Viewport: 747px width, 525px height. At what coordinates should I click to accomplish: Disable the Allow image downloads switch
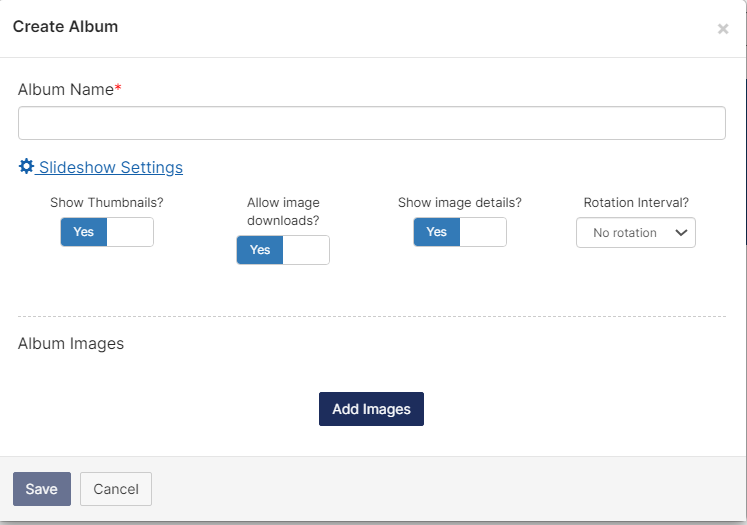pyautogui.click(x=283, y=250)
